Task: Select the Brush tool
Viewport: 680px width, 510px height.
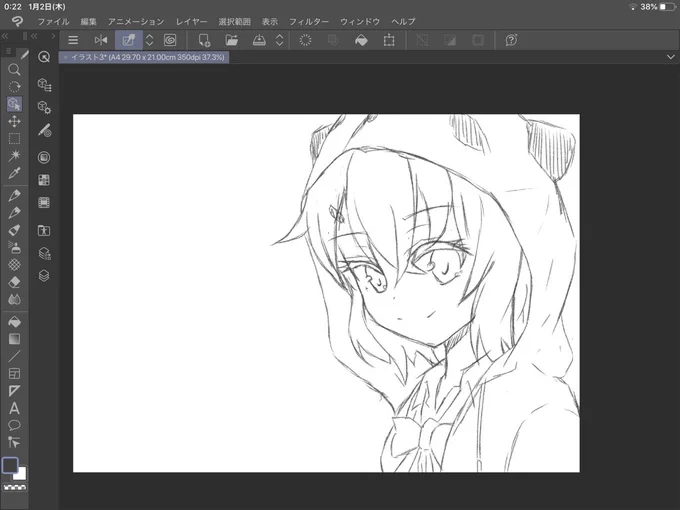Action: pos(14,230)
